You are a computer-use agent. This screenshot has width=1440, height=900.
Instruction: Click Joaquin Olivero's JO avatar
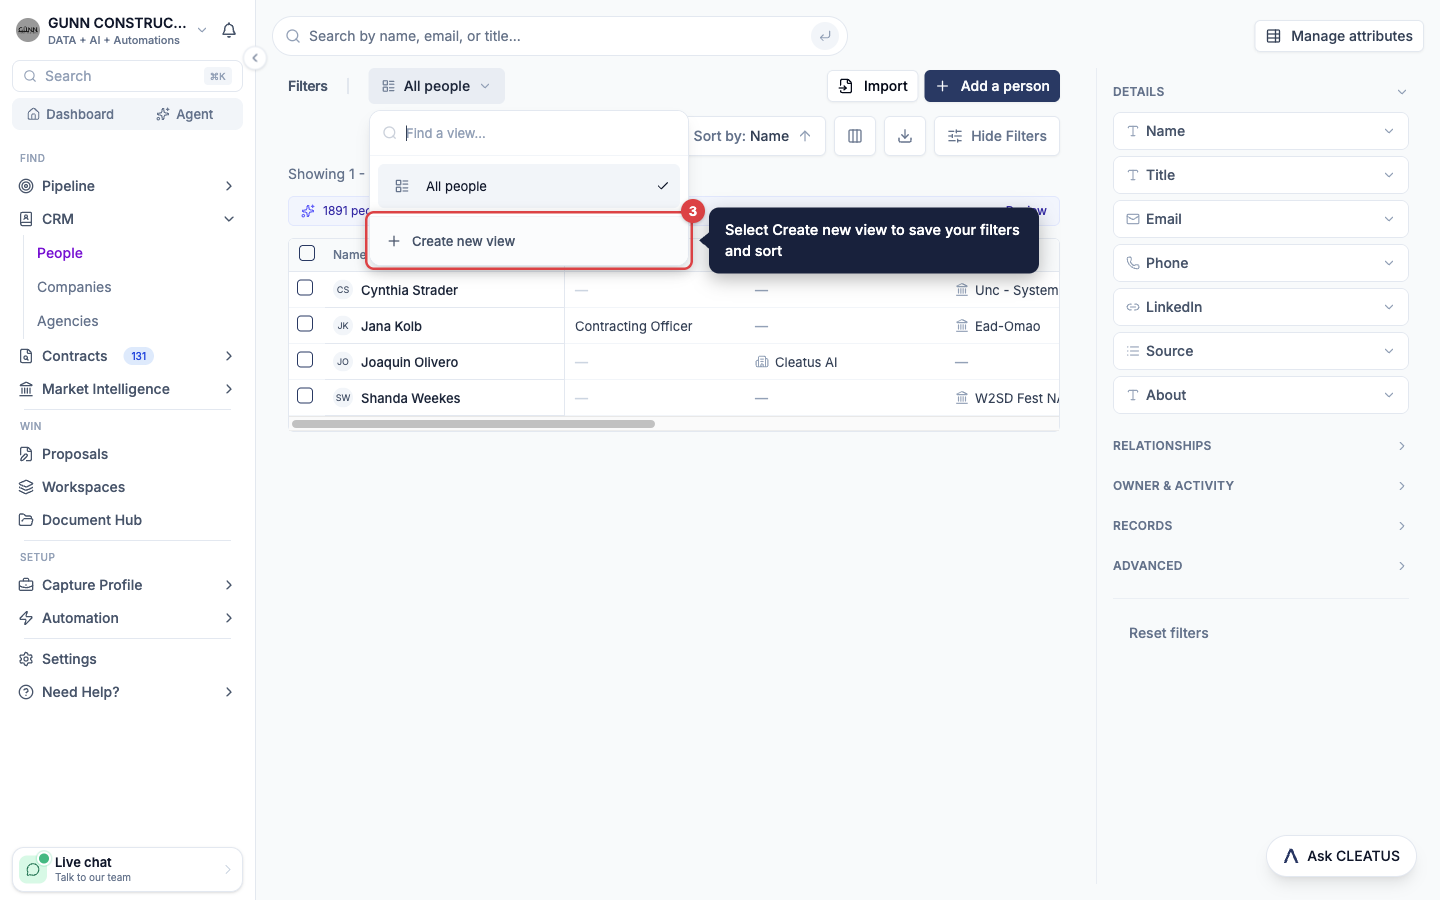[343, 362]
